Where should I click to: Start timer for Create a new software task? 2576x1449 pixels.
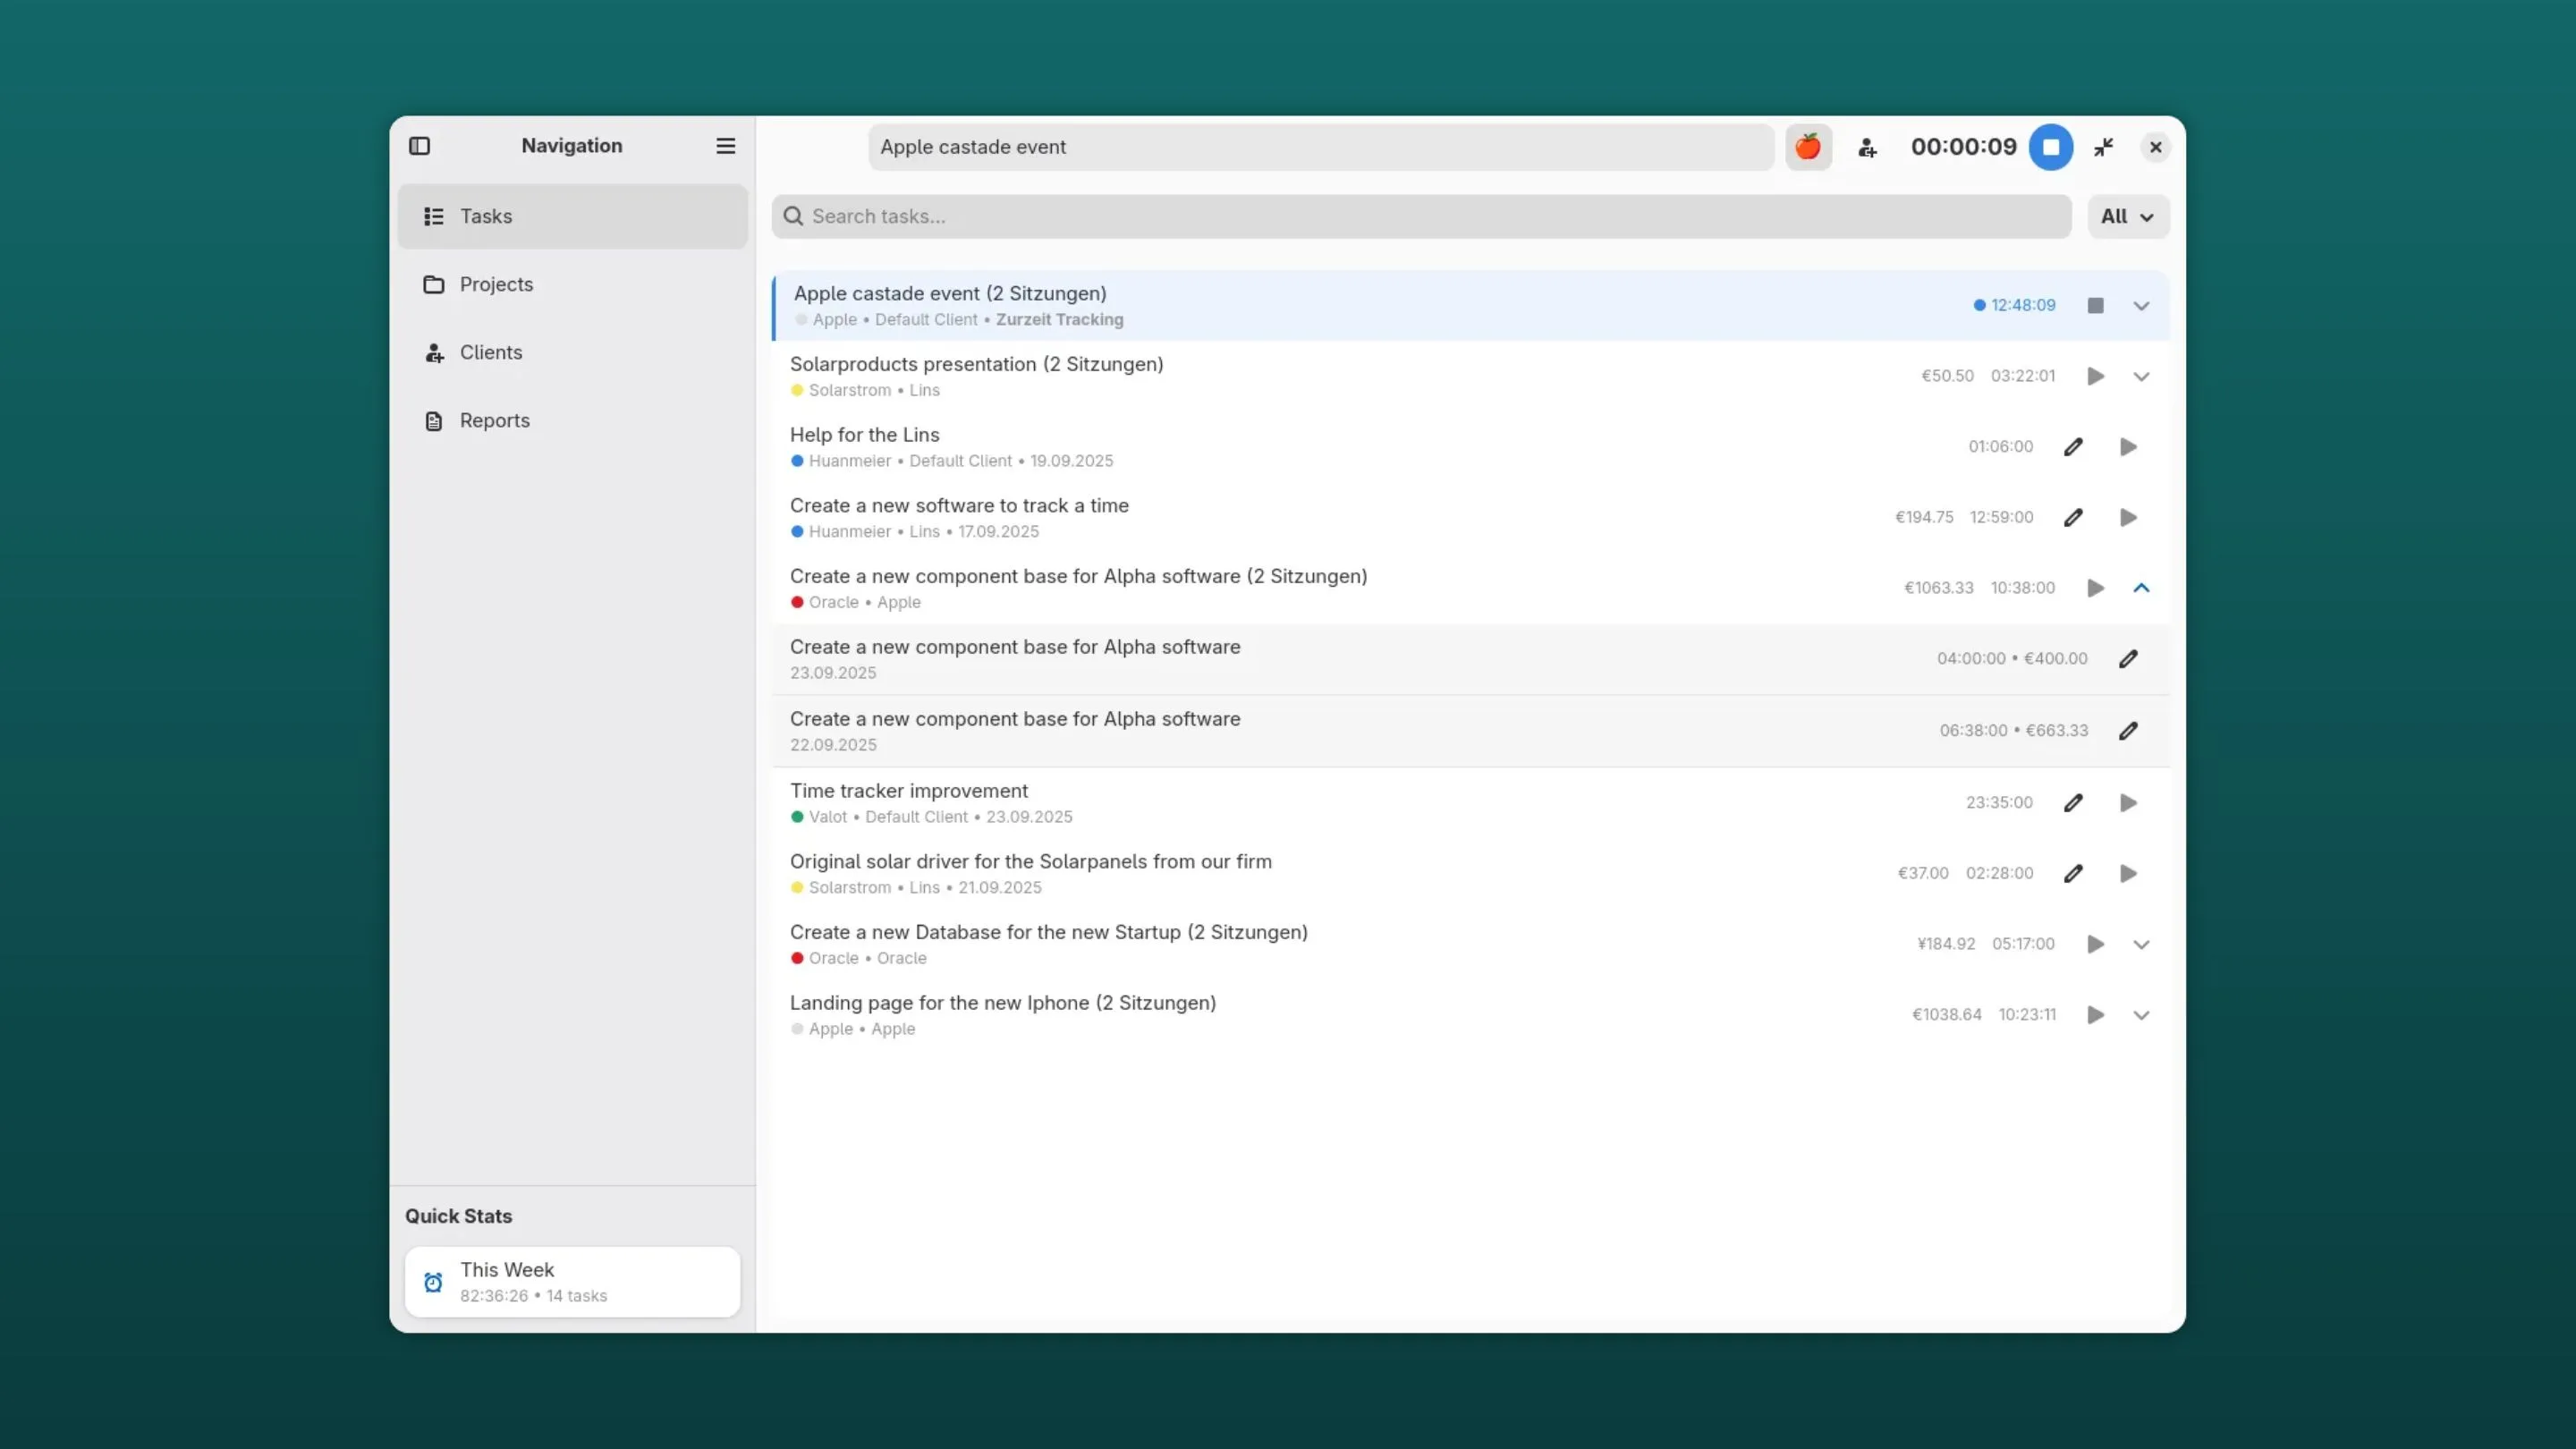(2128, 517)
